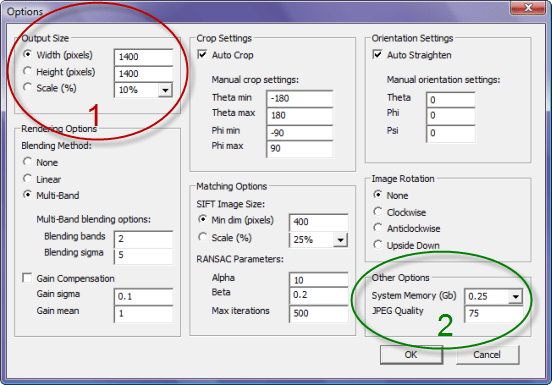Select None blending method
The width and height of the screenshot is (552, 385).
coord(27,162)
